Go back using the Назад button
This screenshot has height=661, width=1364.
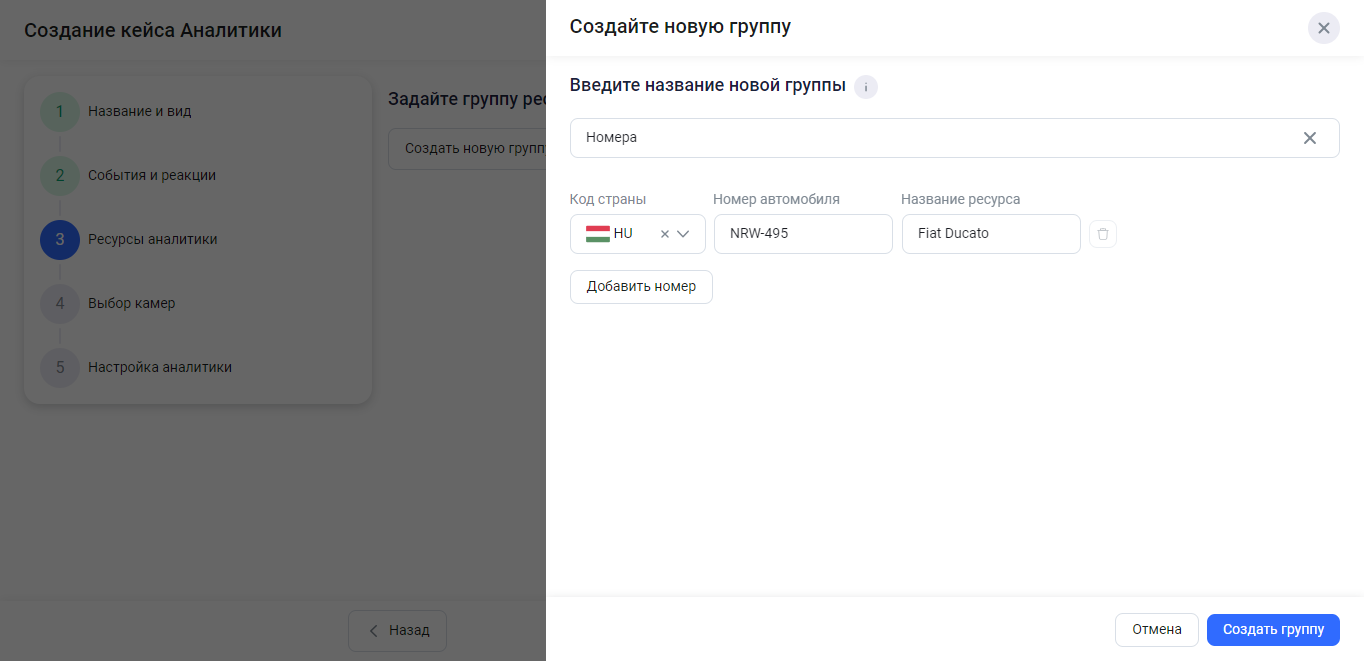coord(397,631)
